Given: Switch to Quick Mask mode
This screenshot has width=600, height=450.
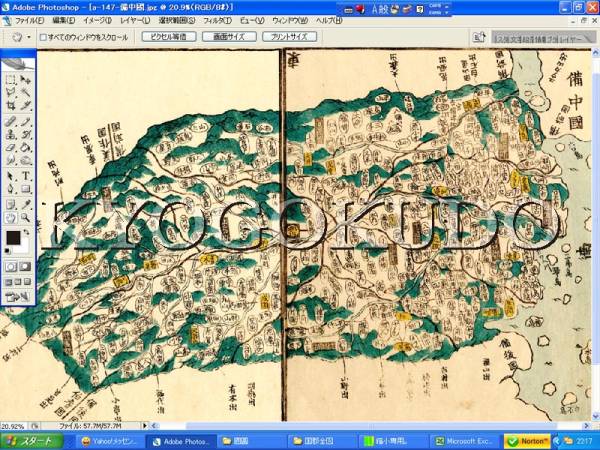Looking at the screenshot, I should (25, 267).
